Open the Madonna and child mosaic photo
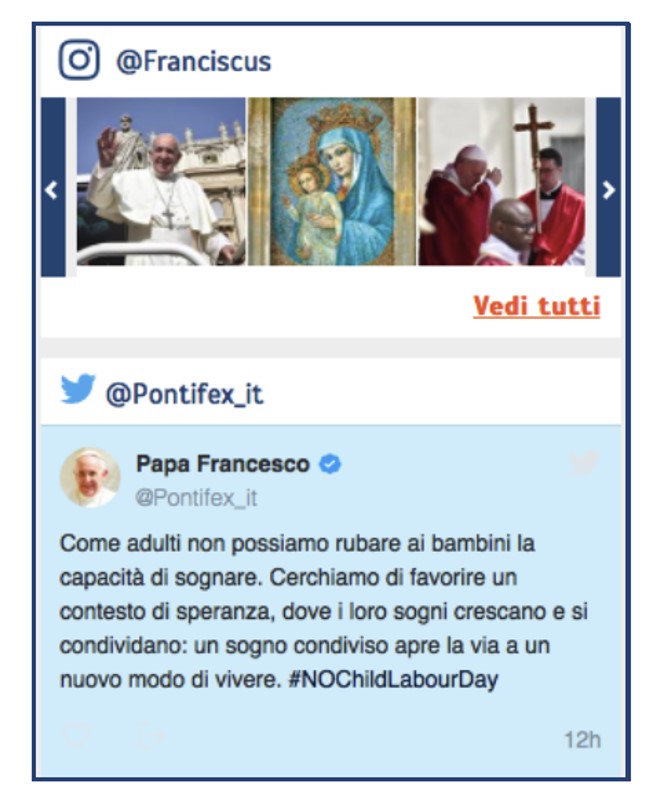 click(x=332, y=182)
